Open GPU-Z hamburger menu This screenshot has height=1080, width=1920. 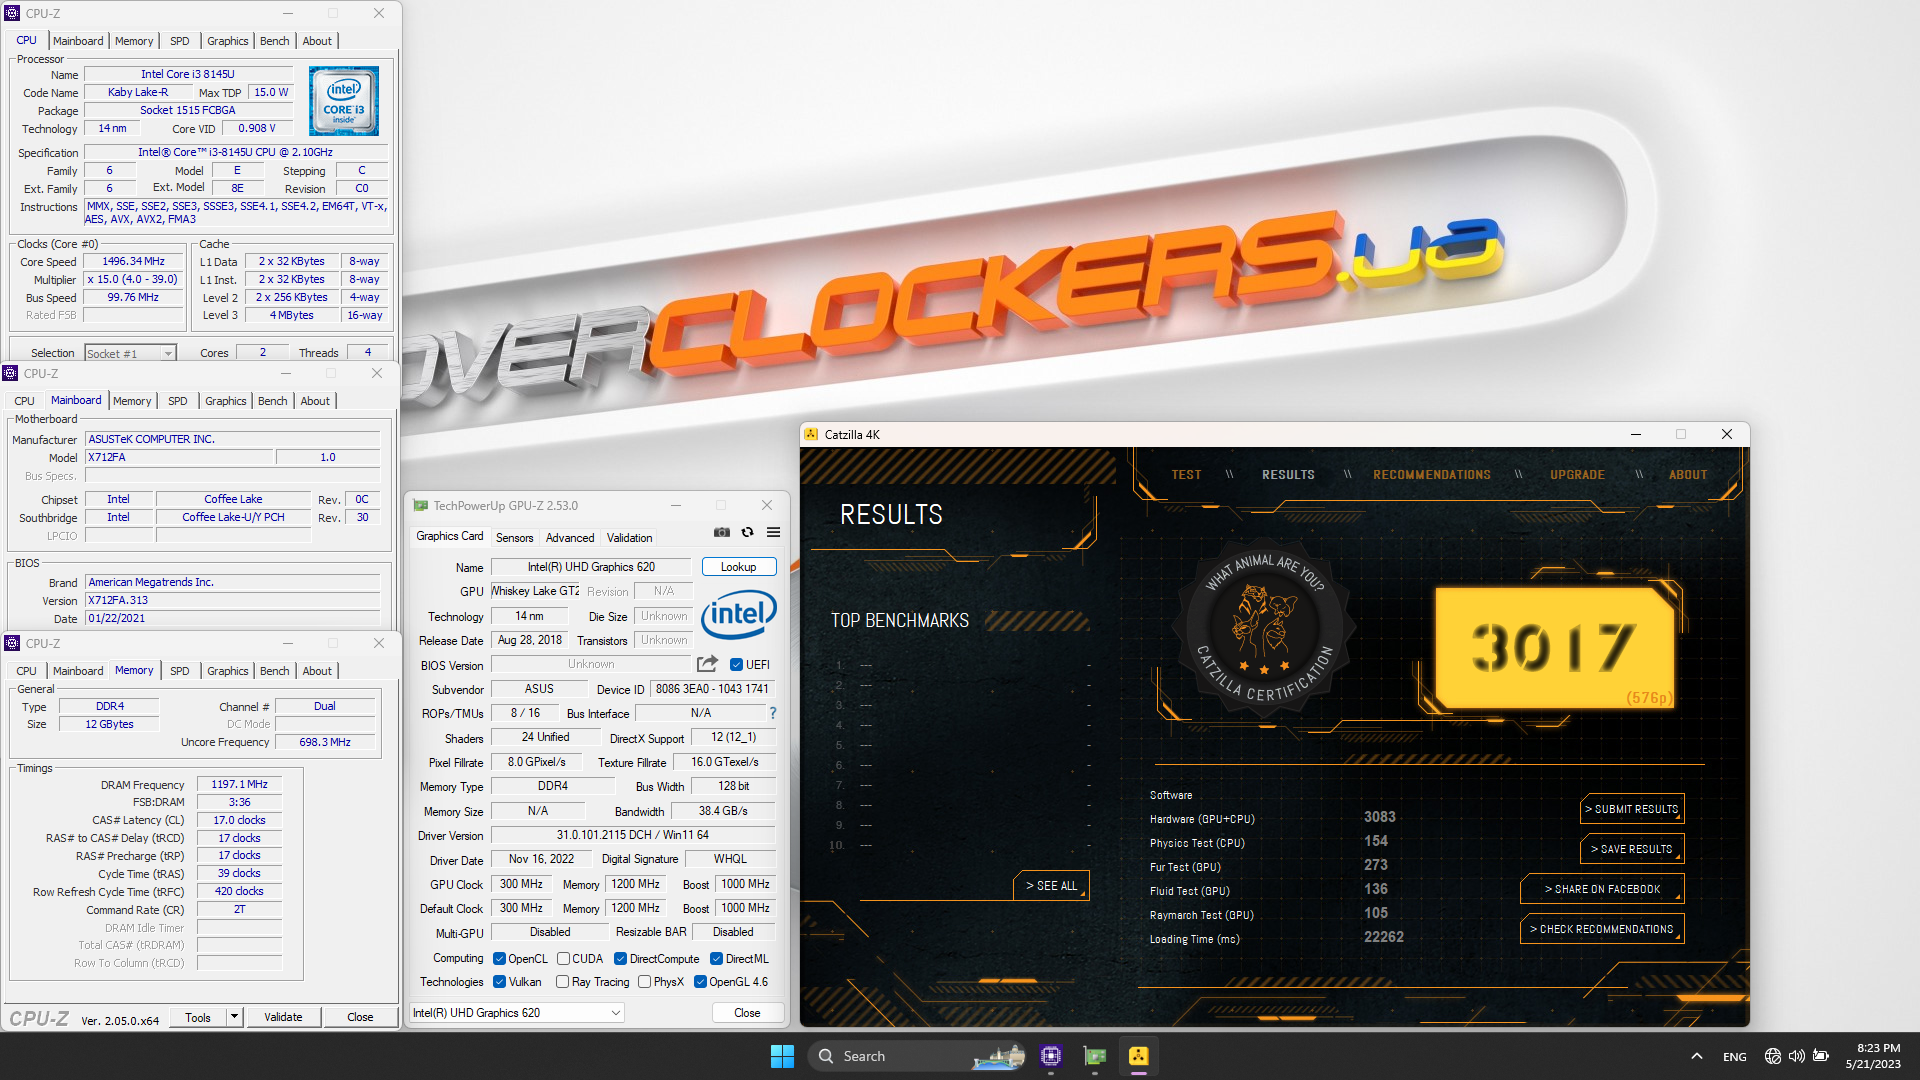click(773, 532)
